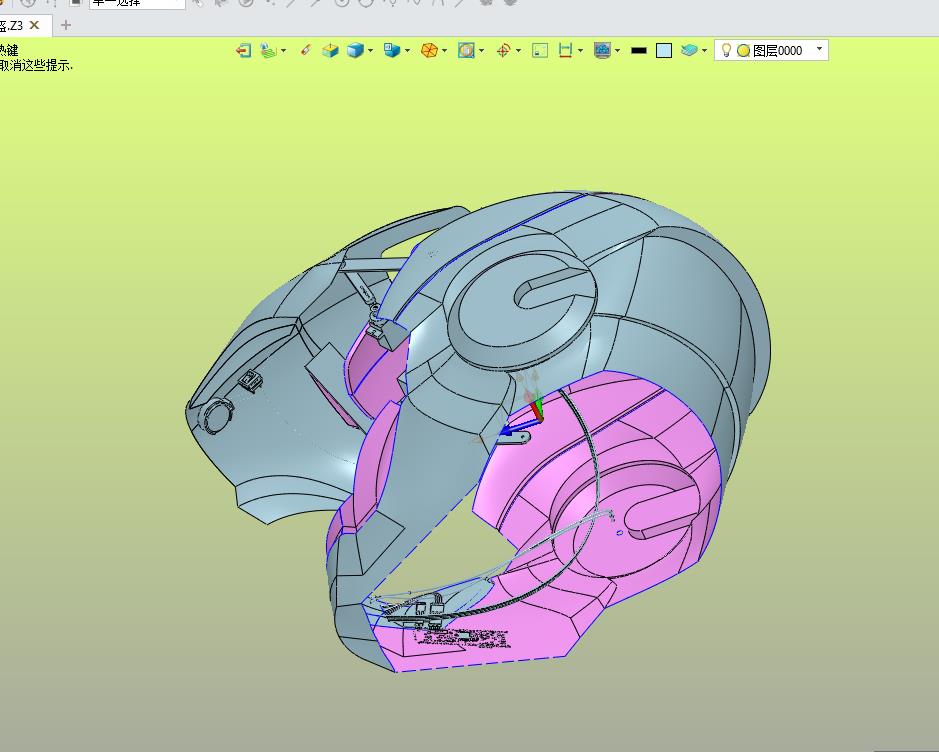Click the blue view-orientation cube icon

pyautogui.click(x=392, y=51)
